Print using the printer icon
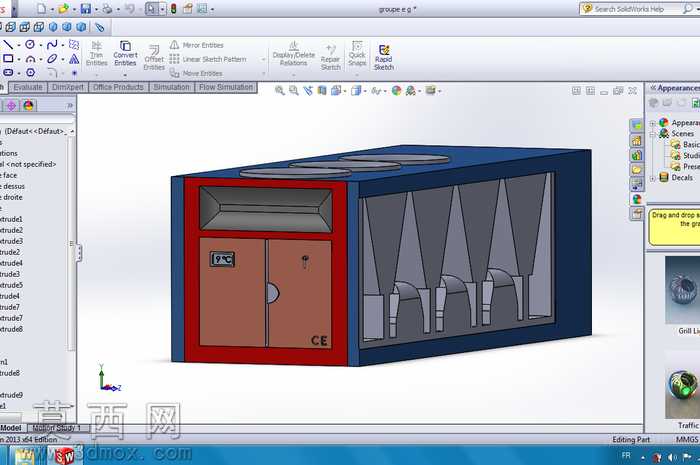 [107, 8]
